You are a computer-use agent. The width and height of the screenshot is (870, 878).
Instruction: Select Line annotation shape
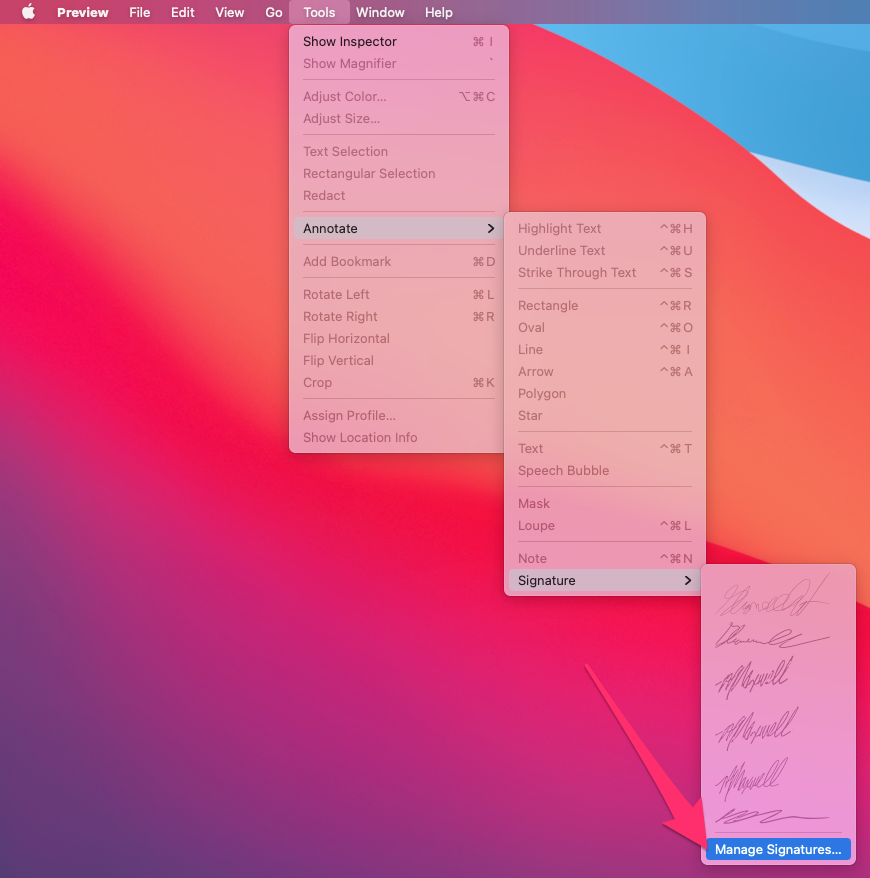pyautogui.click(x=605, y=349)
